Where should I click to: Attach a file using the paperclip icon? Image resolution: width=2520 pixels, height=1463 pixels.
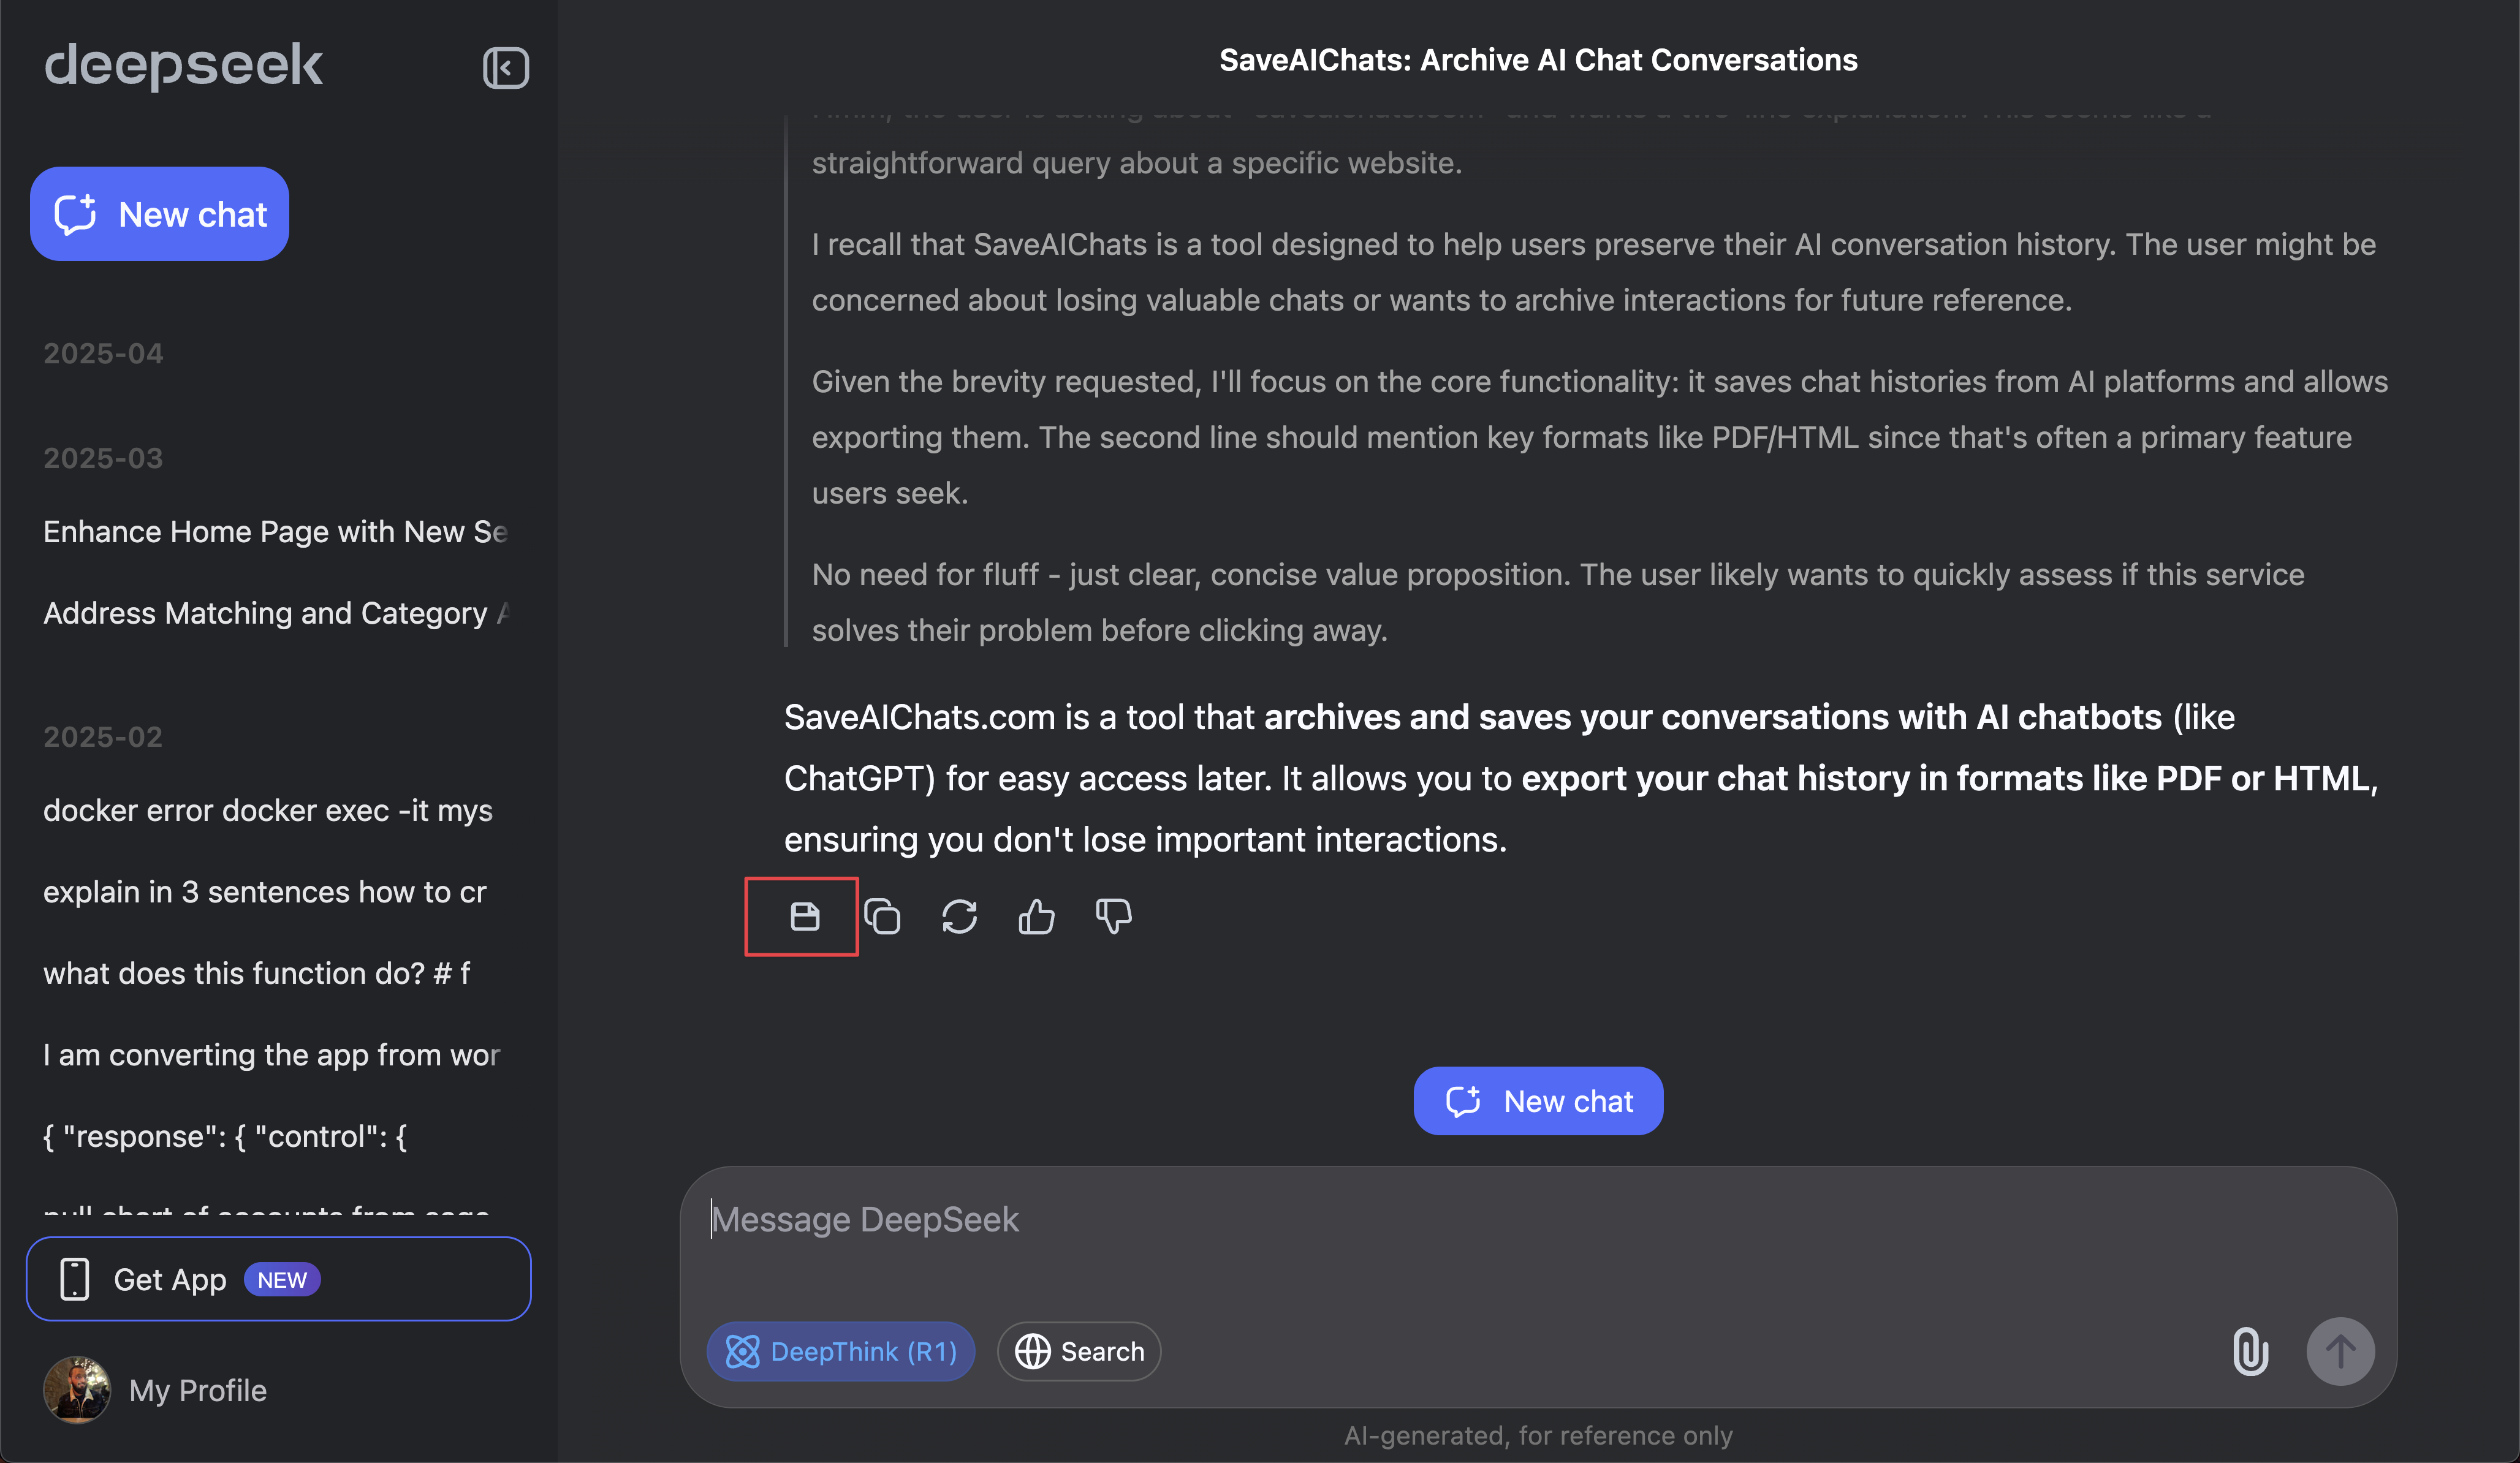click(2250, 1351)
